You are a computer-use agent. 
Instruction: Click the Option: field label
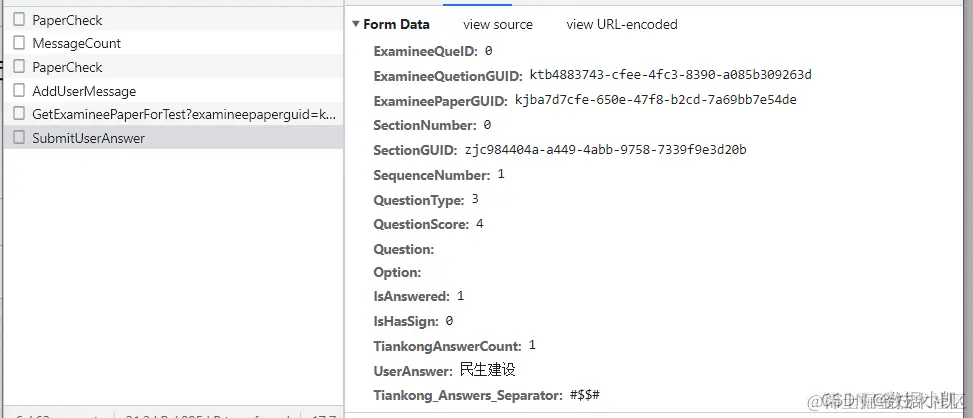click(x=397, y=272)
